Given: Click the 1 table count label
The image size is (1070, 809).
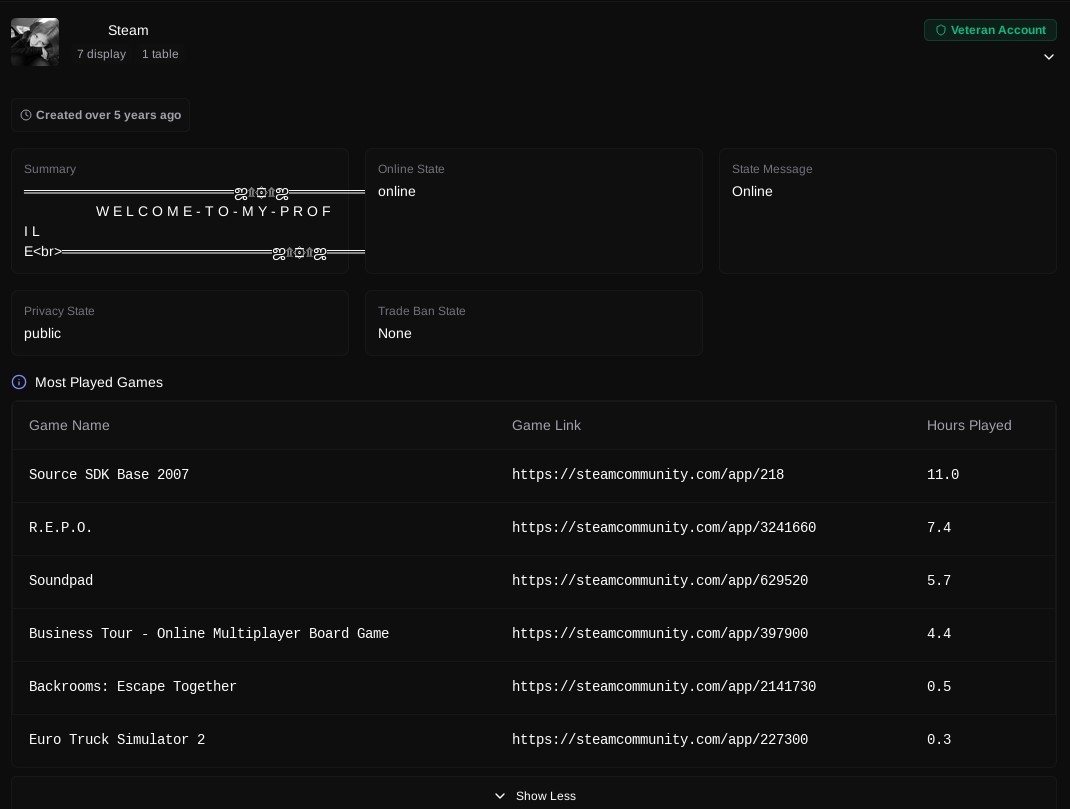Looking at the screenshot, I should tap(160, 54).
